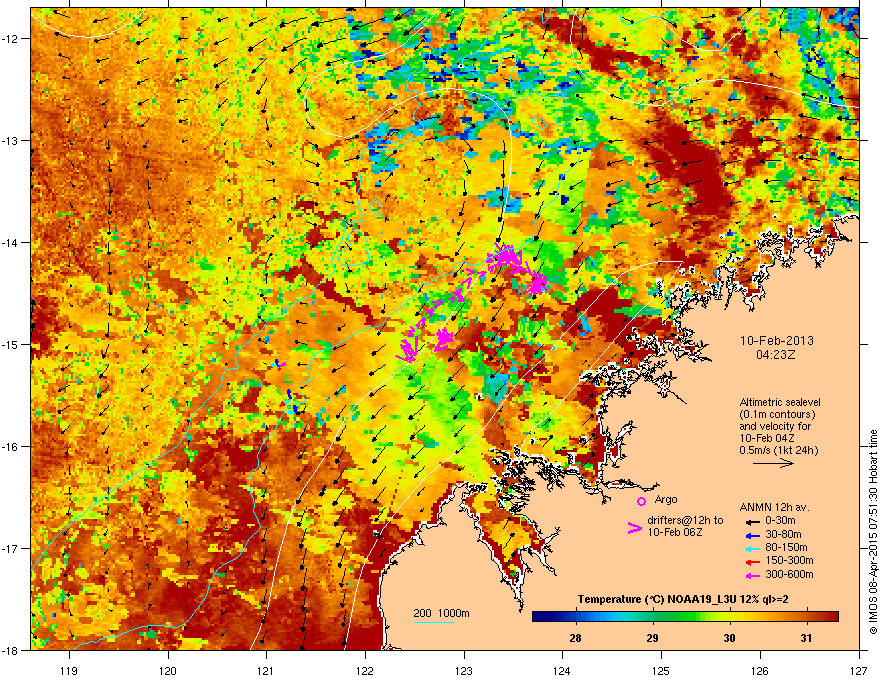This screenshot has height=680, width=880.
Task: Click the '-18' latitude axis label
Action: pos(10,650)
